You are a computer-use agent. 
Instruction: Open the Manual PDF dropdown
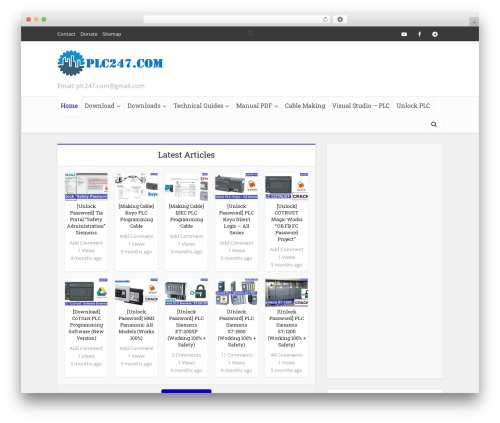pyautogui.click(x=257, y=106)
